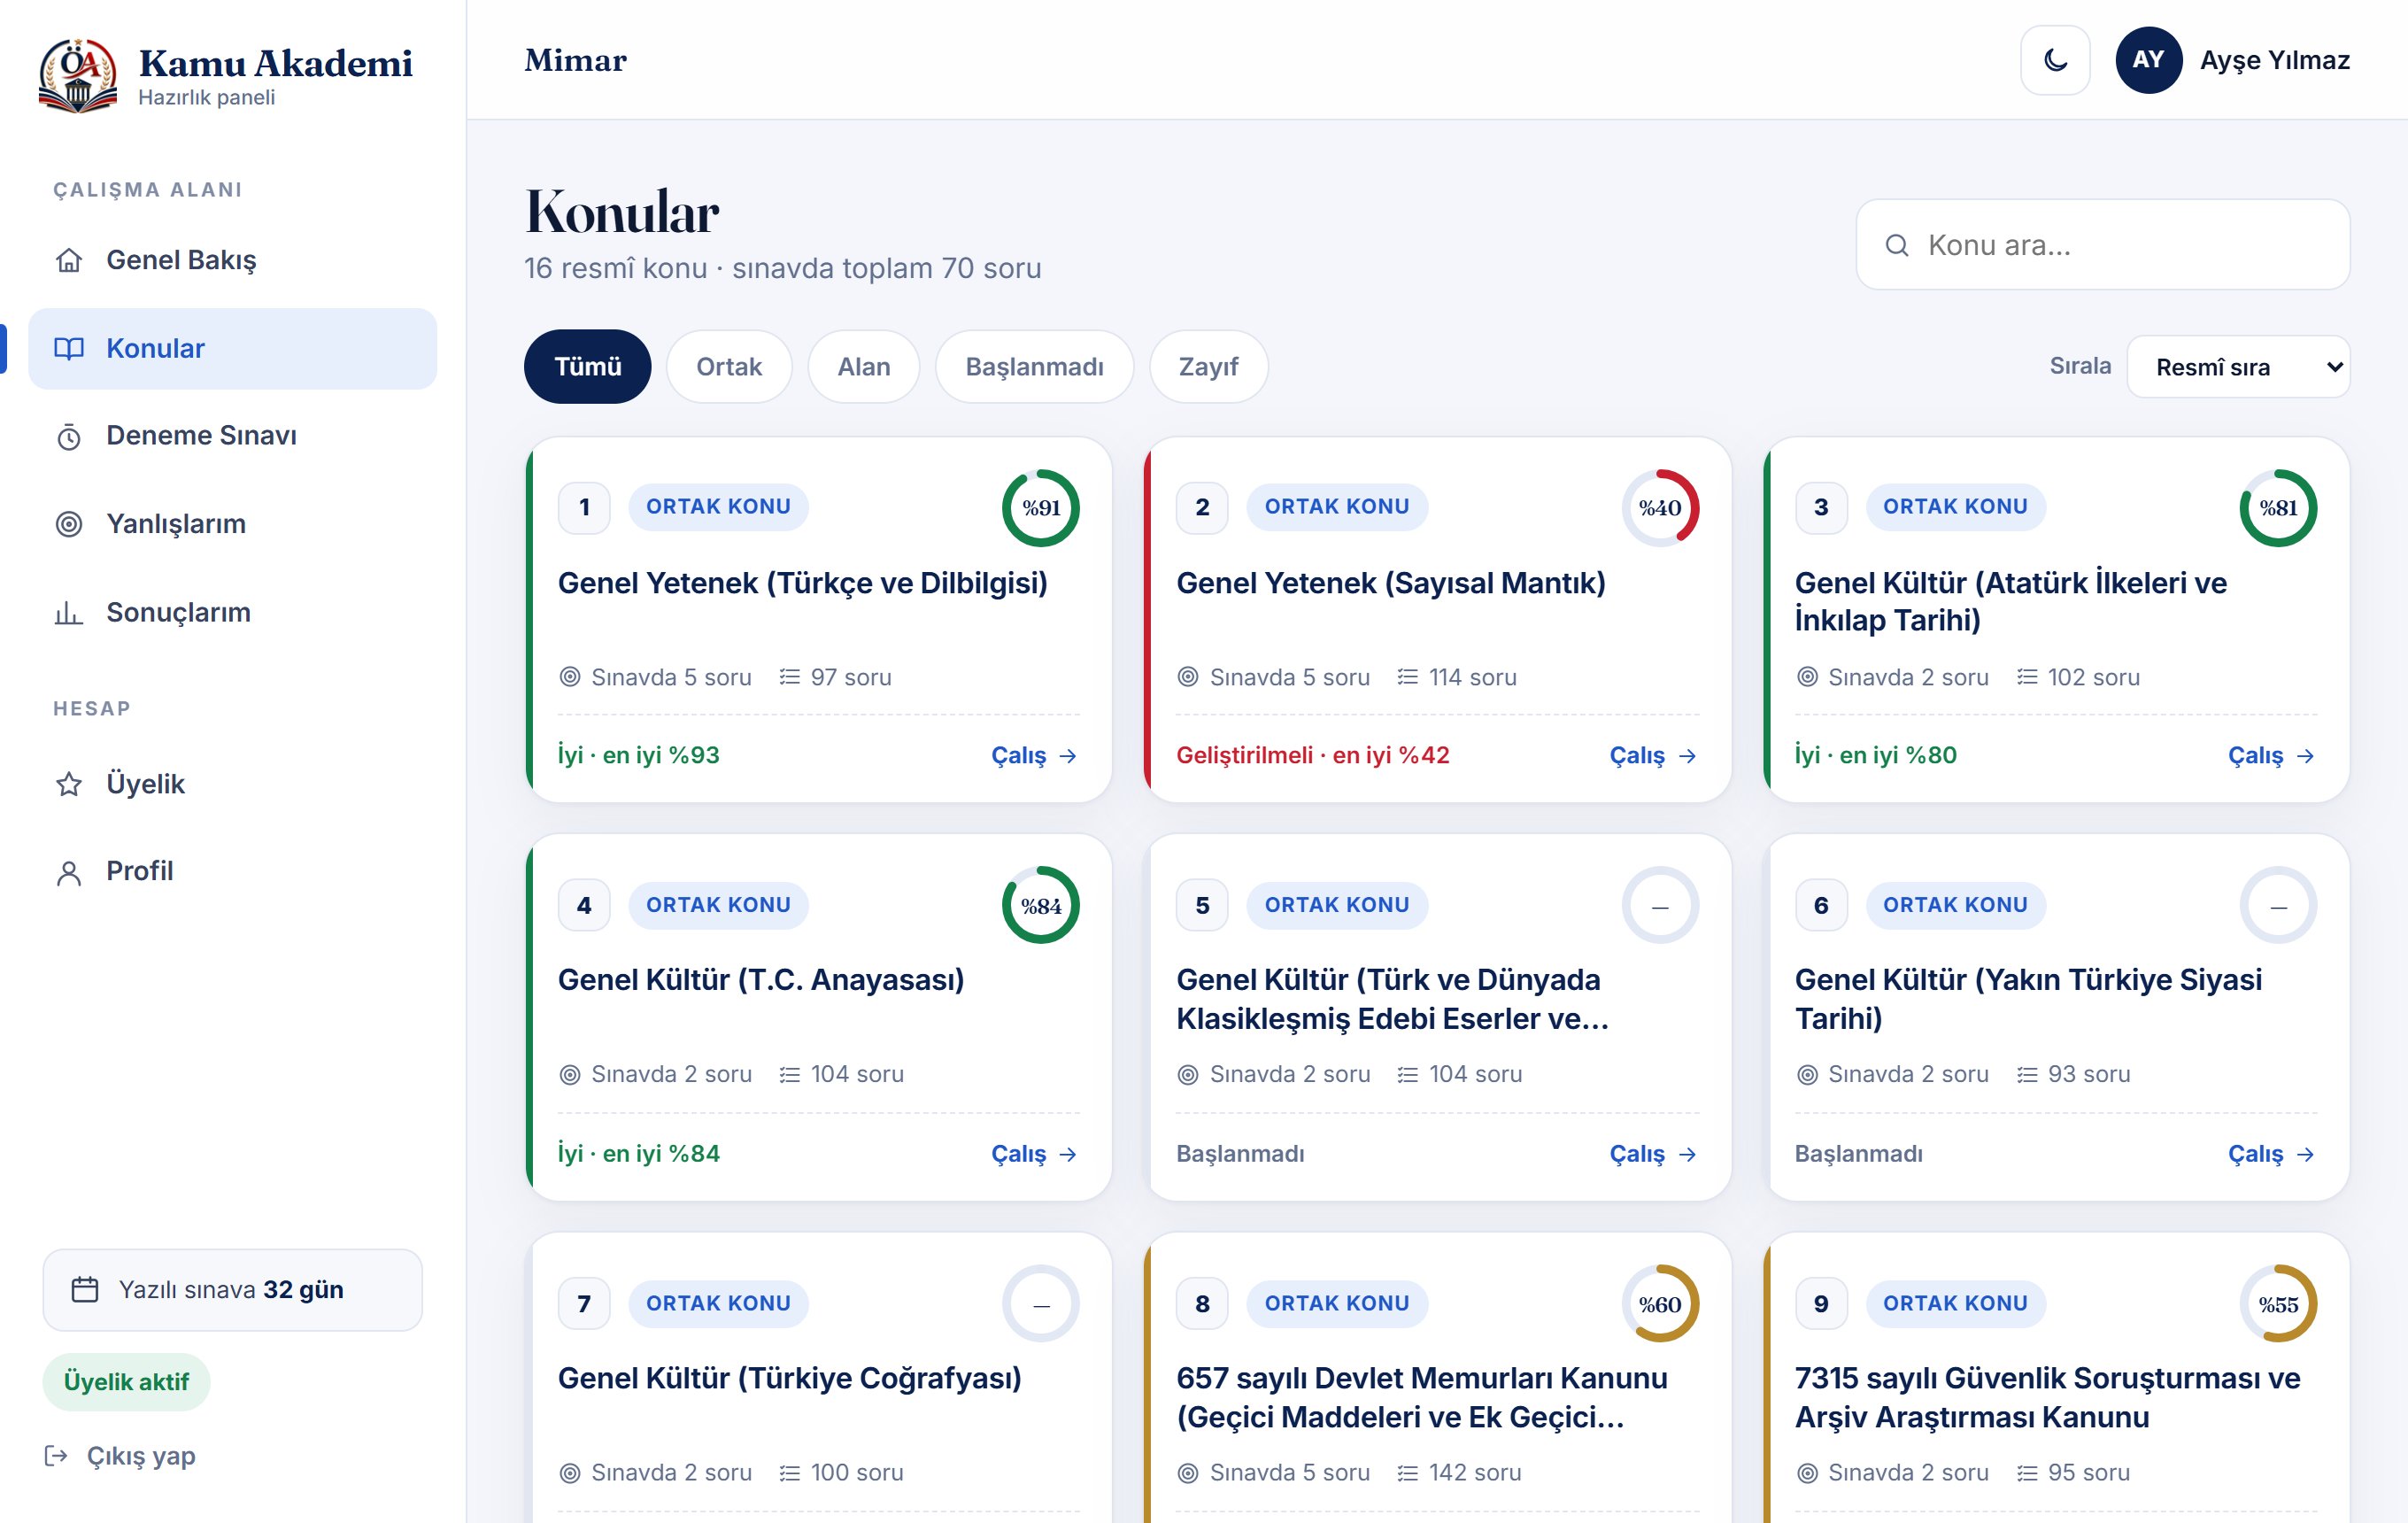Click the %81 progress ring on card 3

coord(2278,508)
